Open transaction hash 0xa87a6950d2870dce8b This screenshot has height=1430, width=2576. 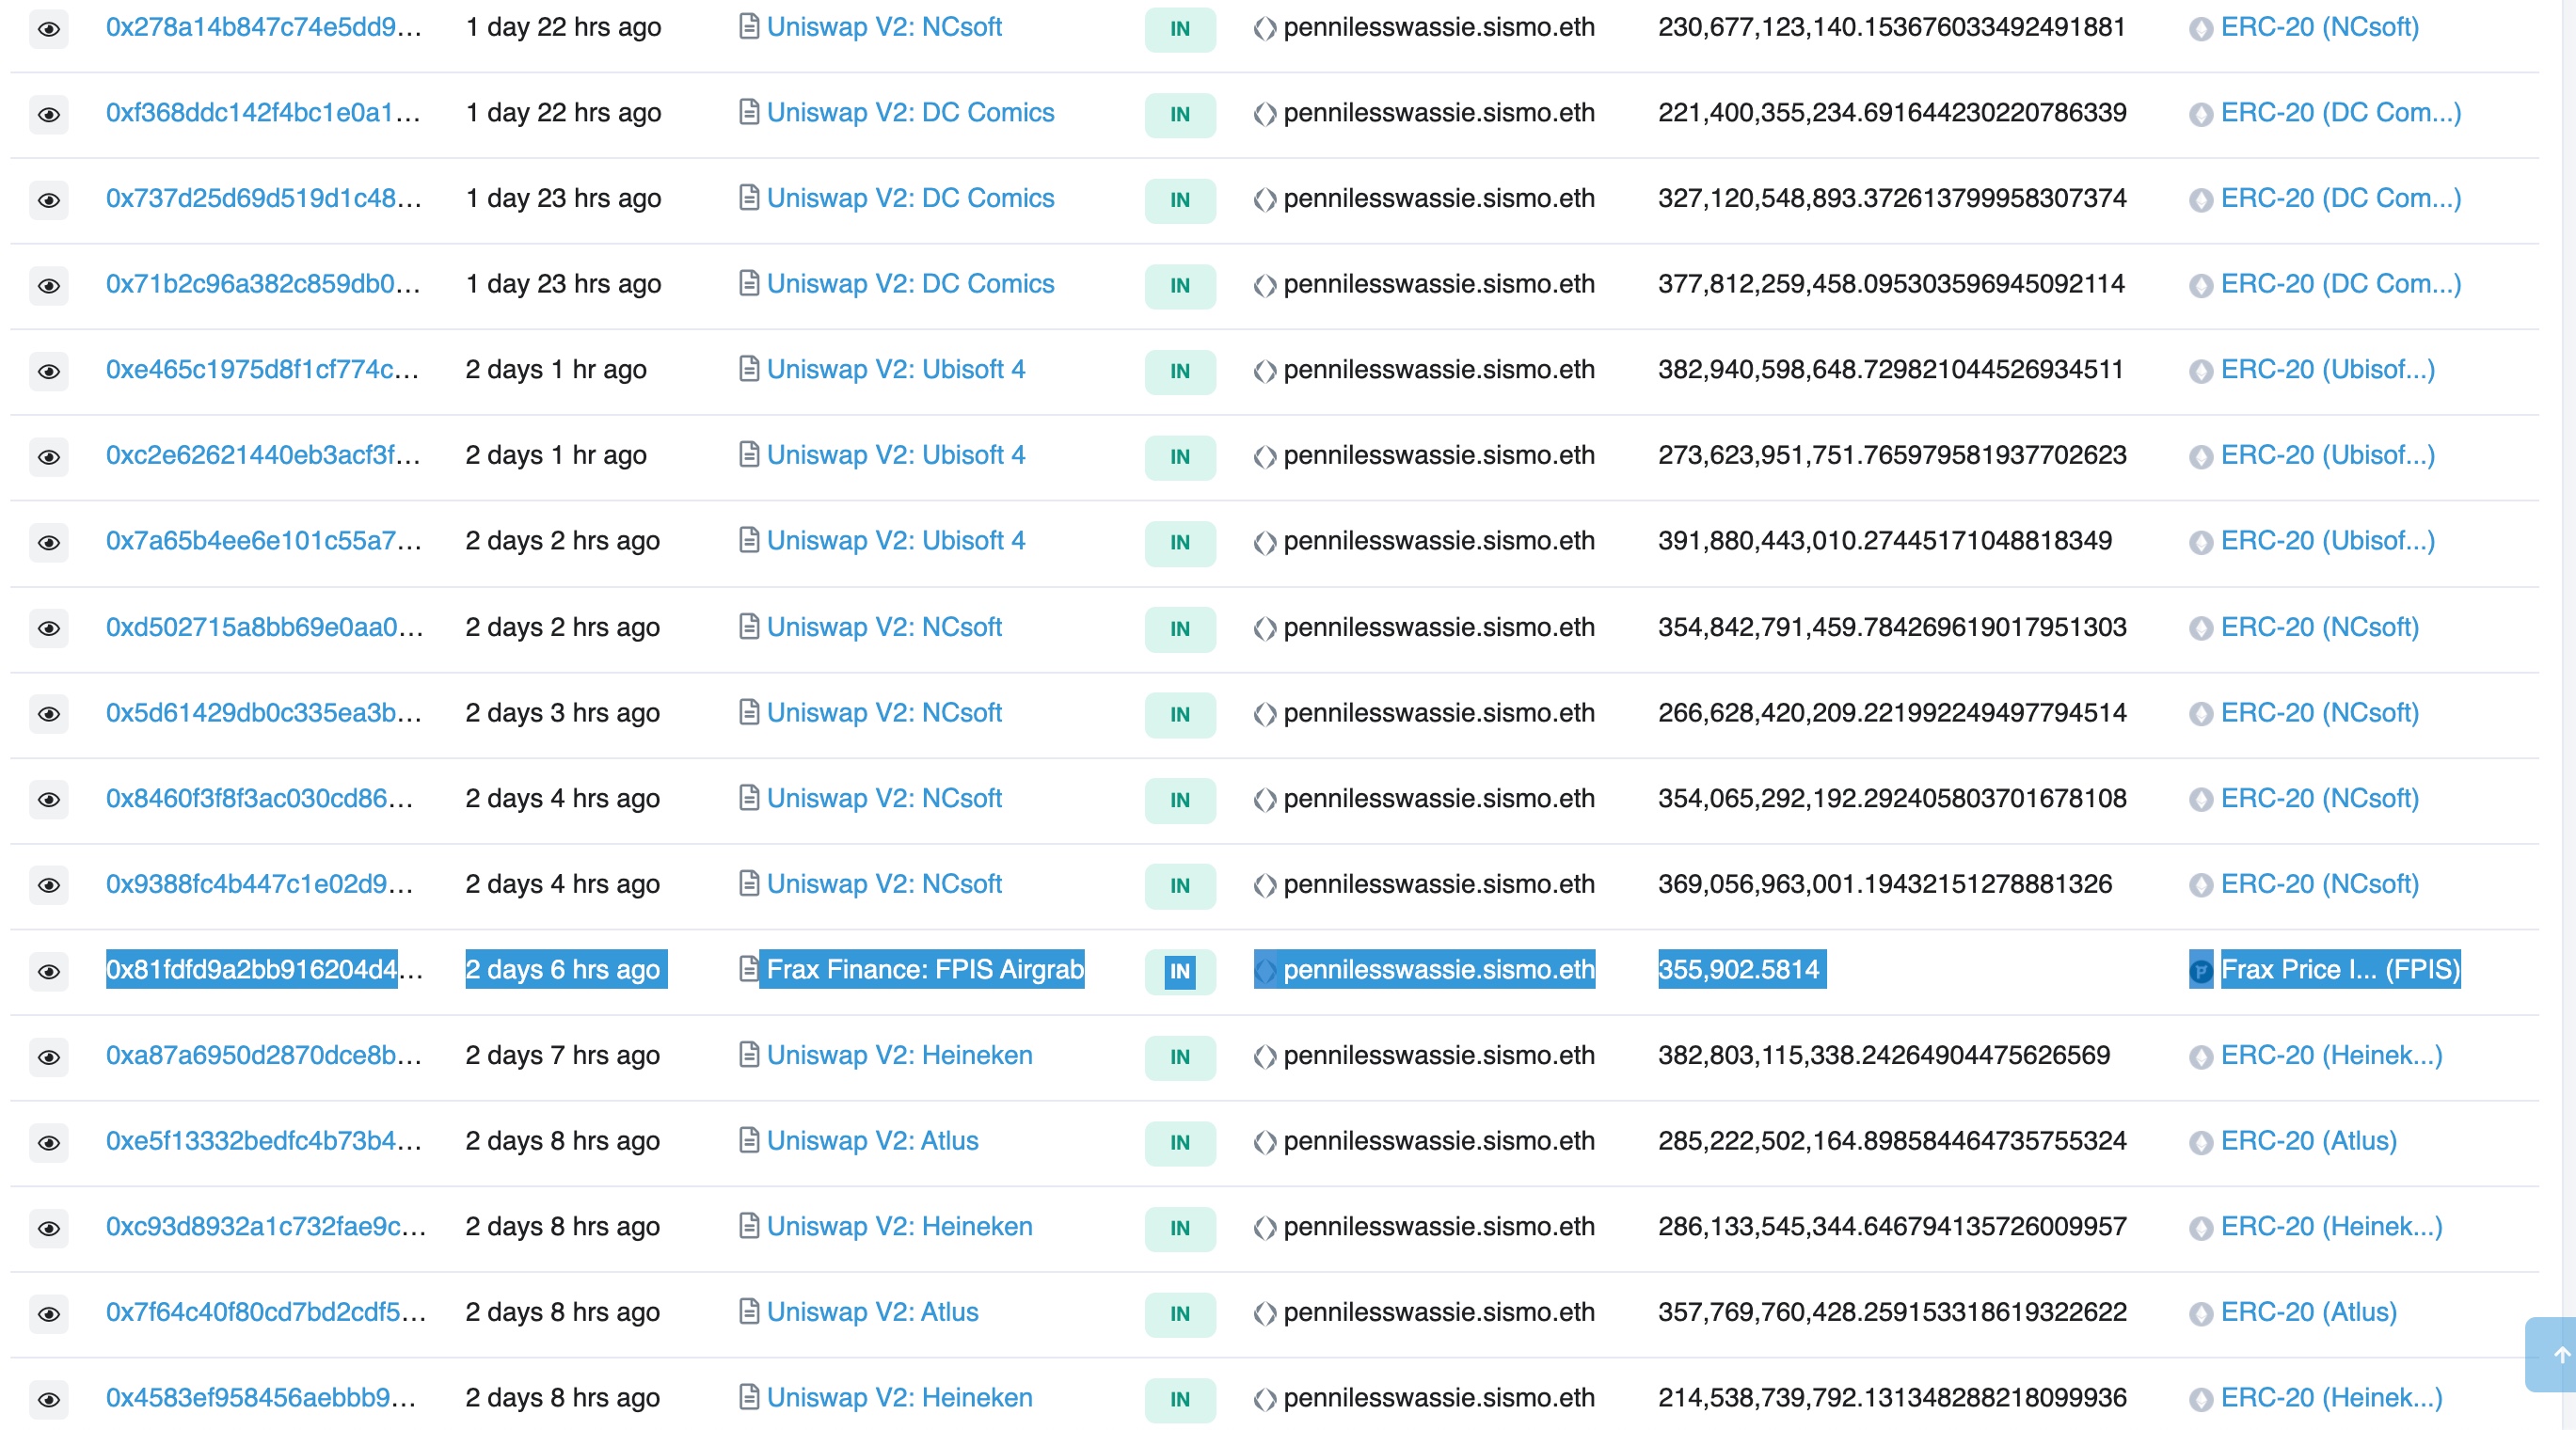pos(264,1055)
